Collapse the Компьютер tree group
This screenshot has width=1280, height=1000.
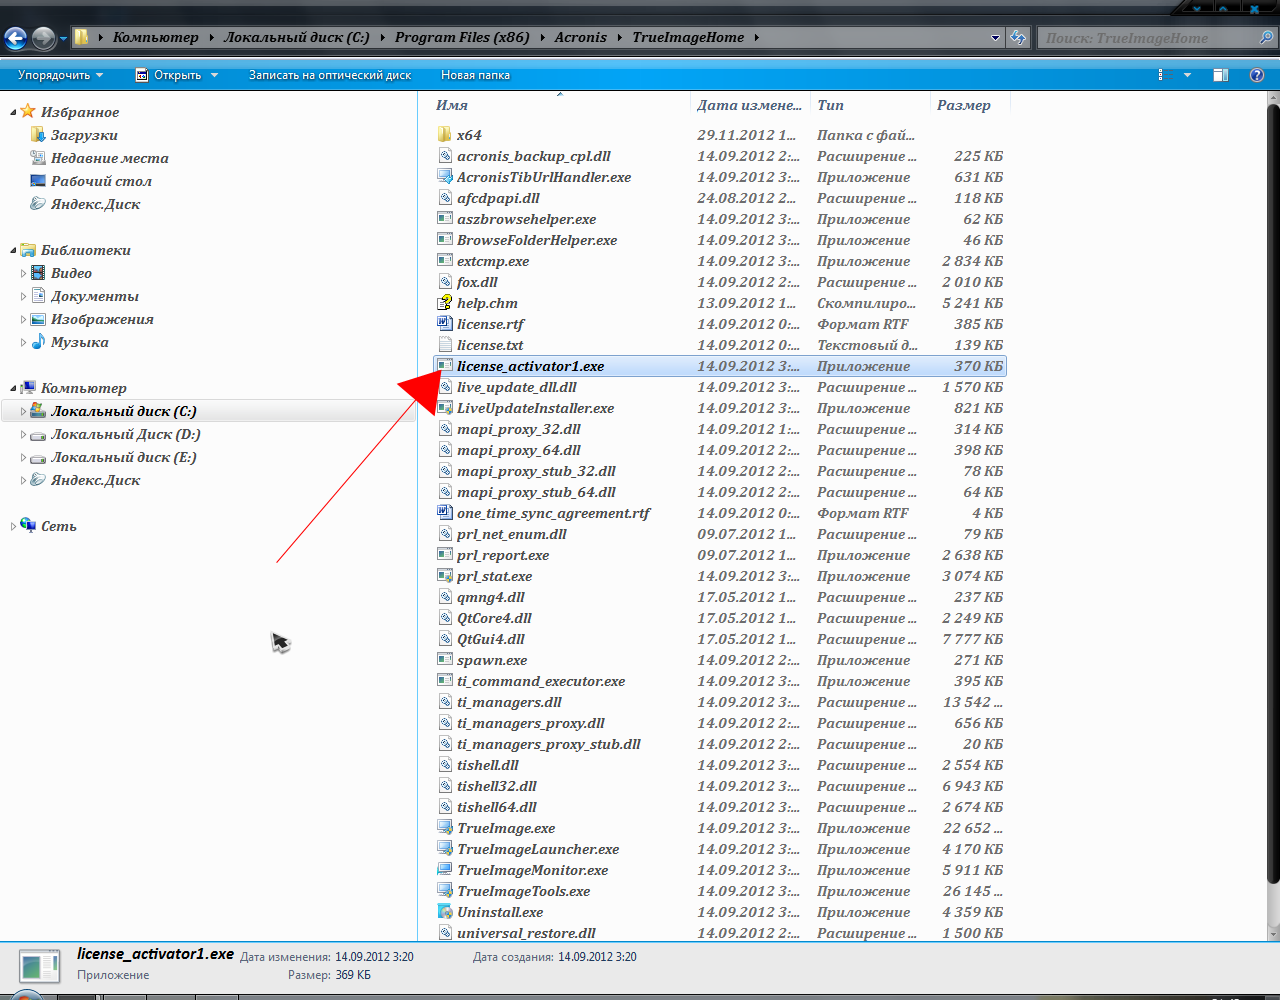13,388
